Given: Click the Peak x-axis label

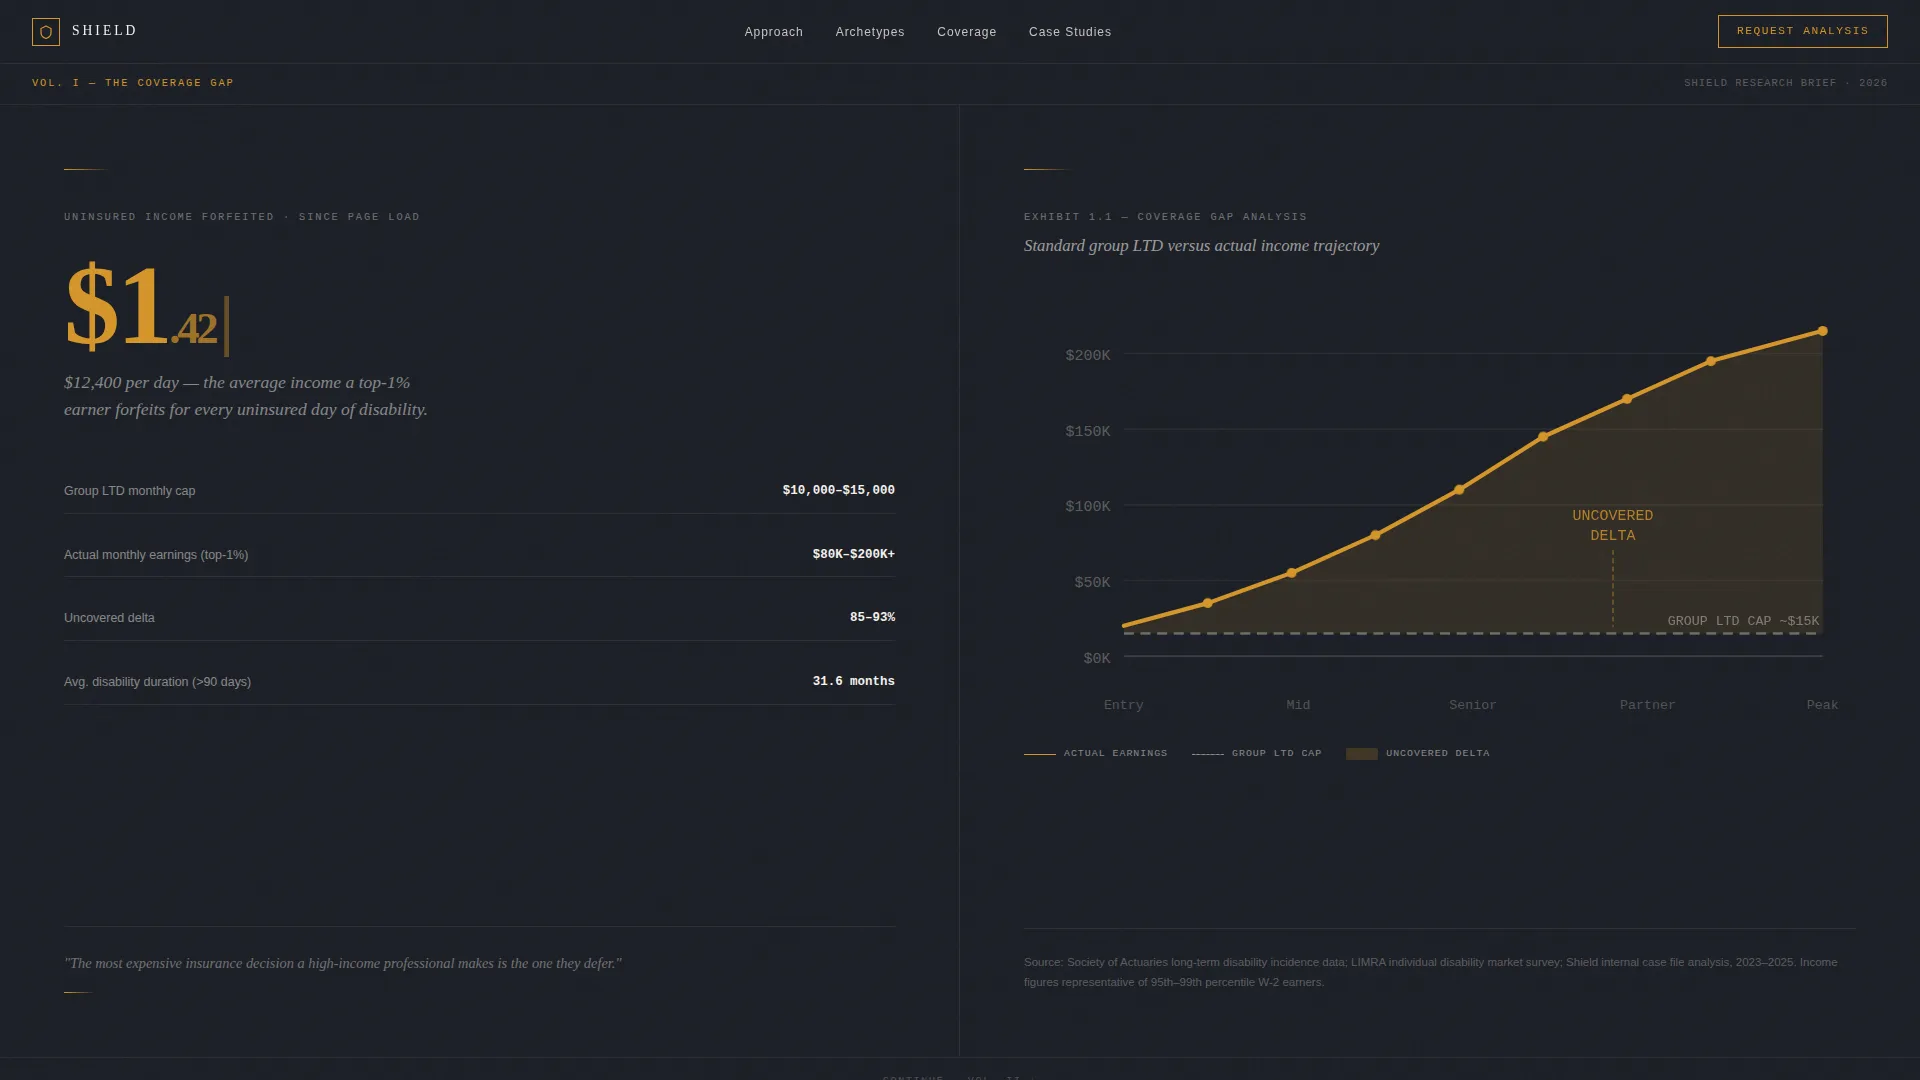Looking at the screenshot, I should click(1822, 705).
